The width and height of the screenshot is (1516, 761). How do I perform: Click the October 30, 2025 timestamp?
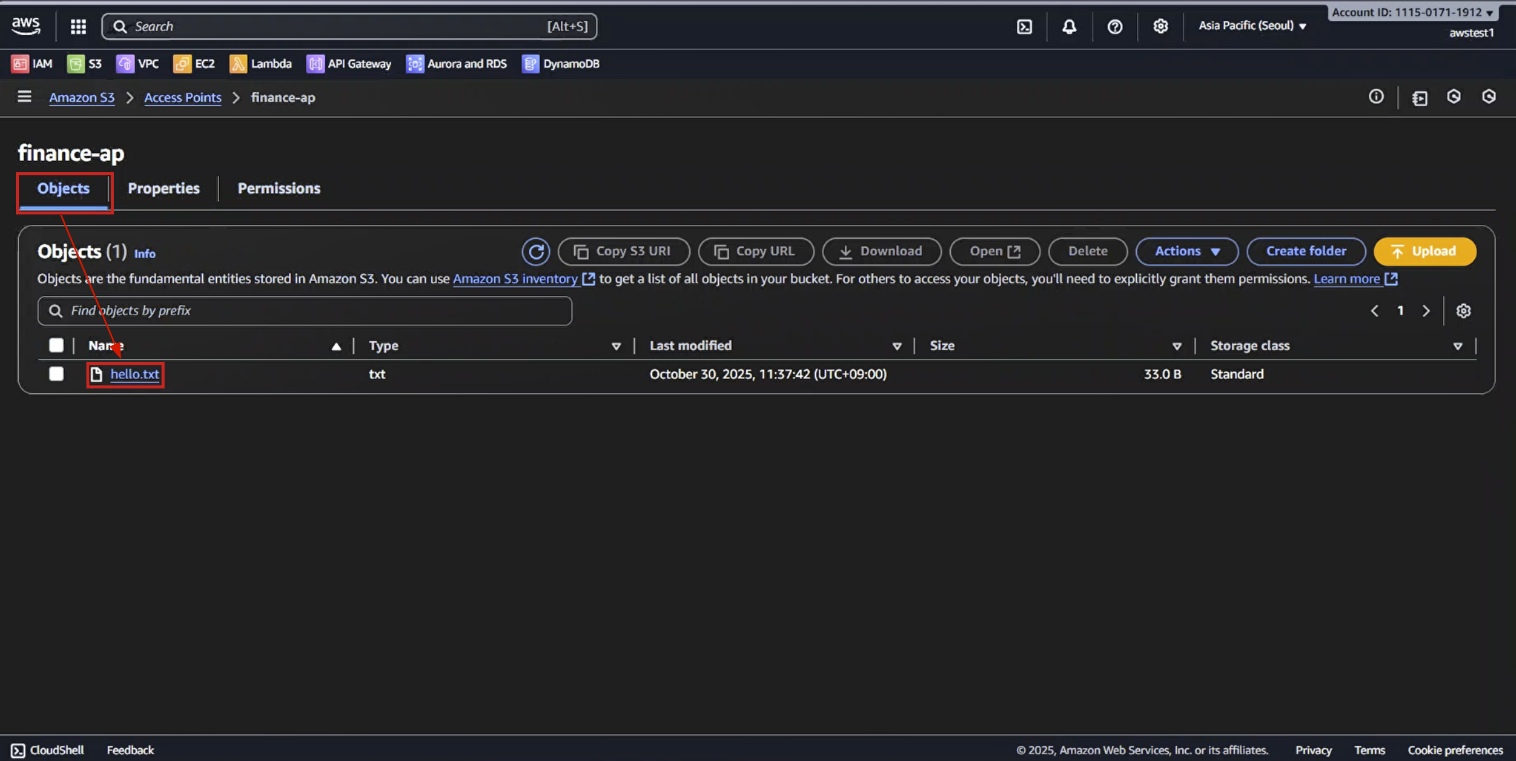tap(768, 374)
